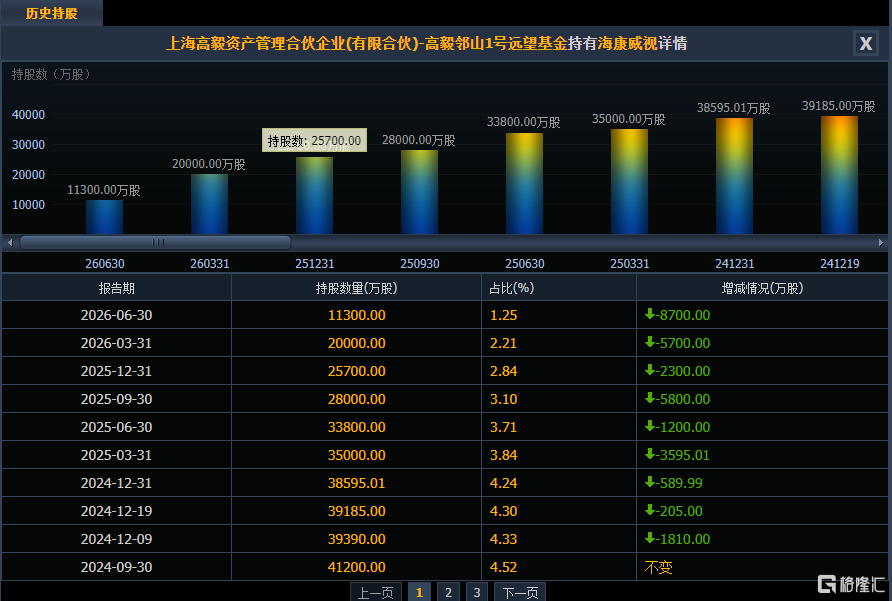Viewport: 892px width, 601px height.
Task: Click holdings value 11300.00 in table
Action: pos(357,315)
